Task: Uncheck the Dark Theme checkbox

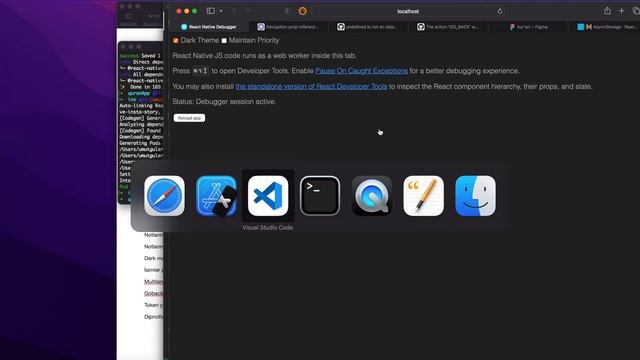Action: pos(176,40)
